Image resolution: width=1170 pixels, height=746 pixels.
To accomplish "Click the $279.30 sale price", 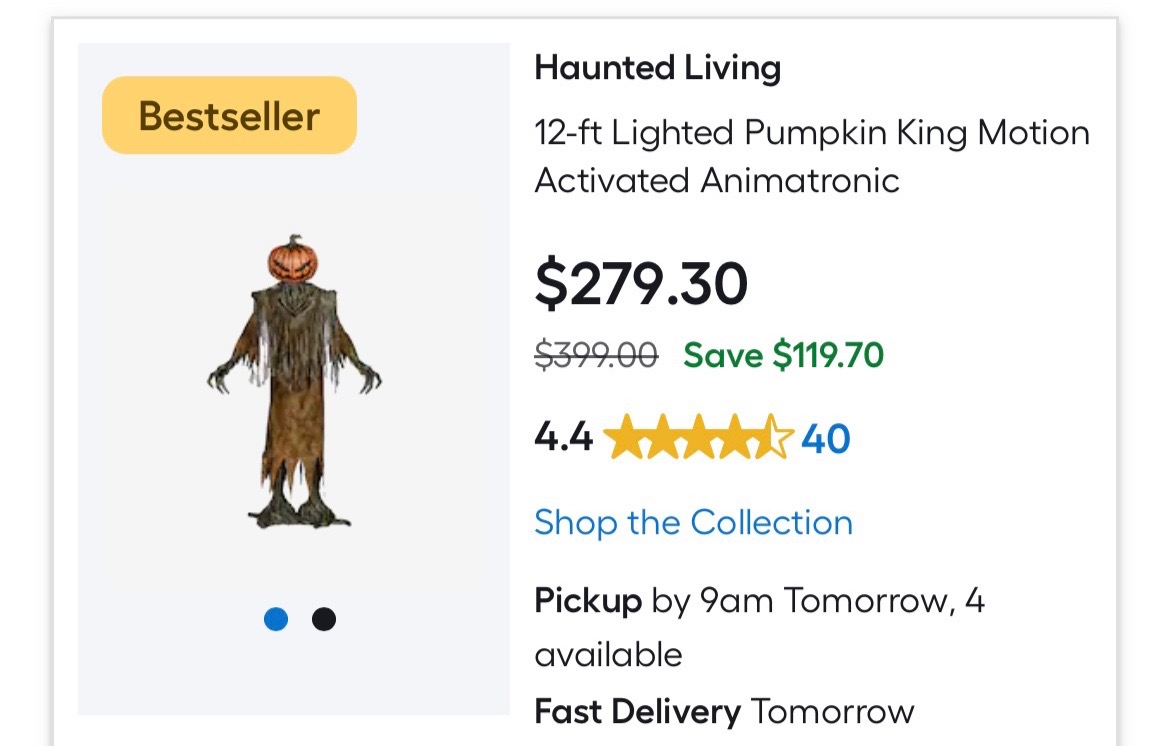I will click(x=641, y=283).
